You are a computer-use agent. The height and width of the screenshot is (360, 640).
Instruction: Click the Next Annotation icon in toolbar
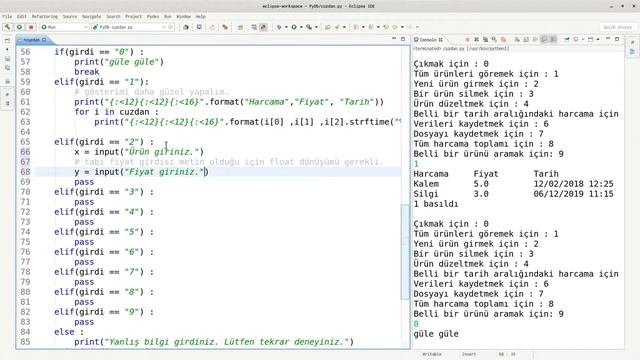click(357, 27)
